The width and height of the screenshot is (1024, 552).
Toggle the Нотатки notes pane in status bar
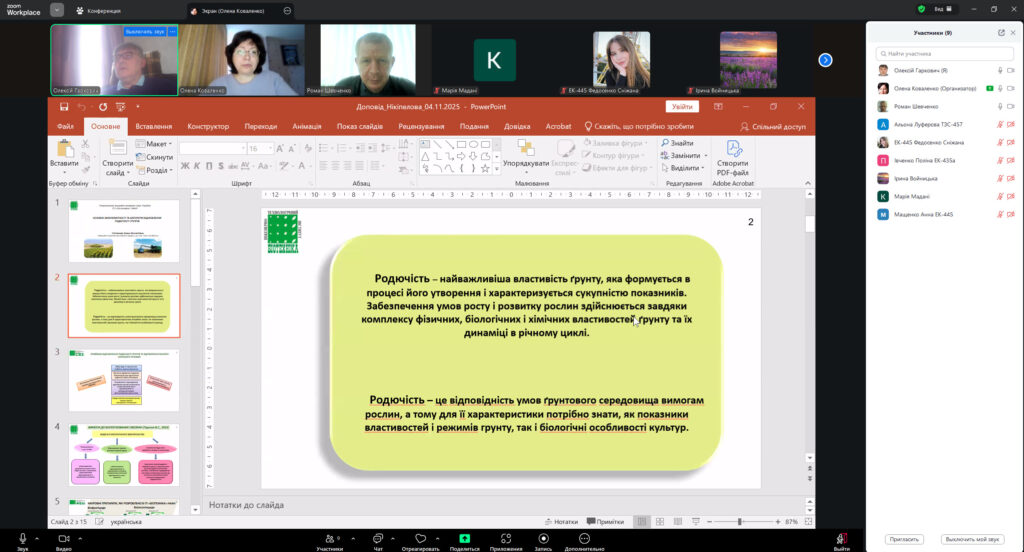click(560, 522)
